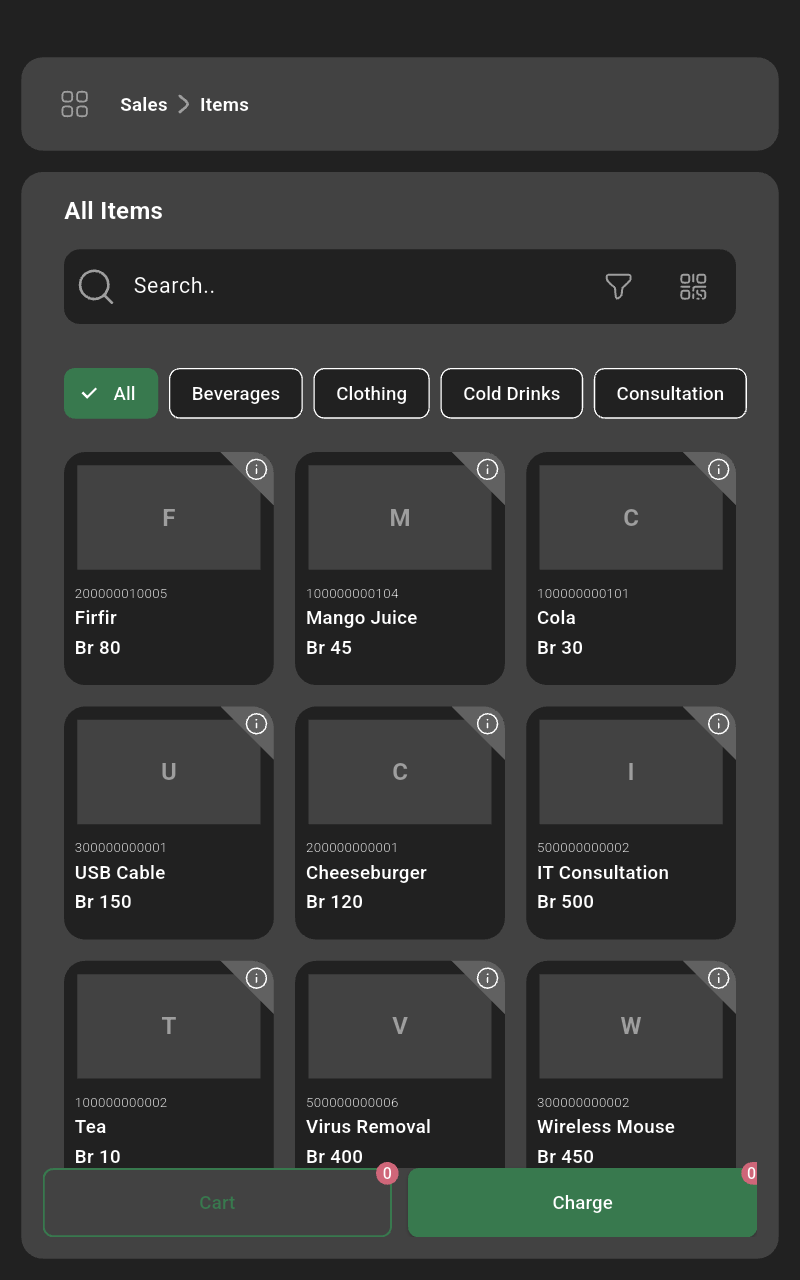Open the dashboard grid menu
This screenshot has width=800, height=1280.
74,104
